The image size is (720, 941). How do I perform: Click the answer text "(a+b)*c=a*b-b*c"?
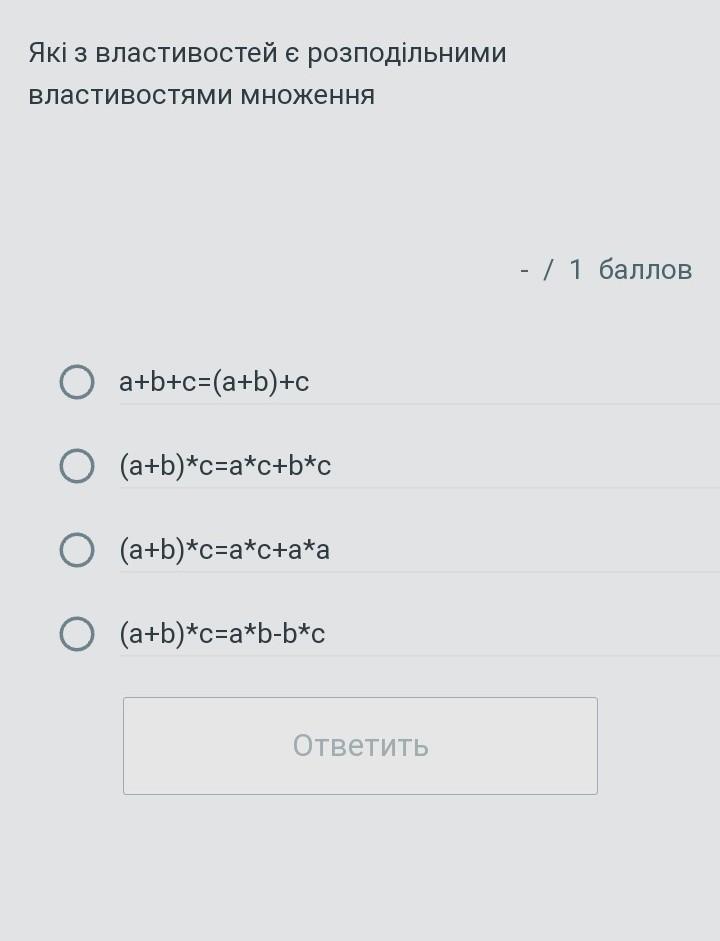coord(222,633)
